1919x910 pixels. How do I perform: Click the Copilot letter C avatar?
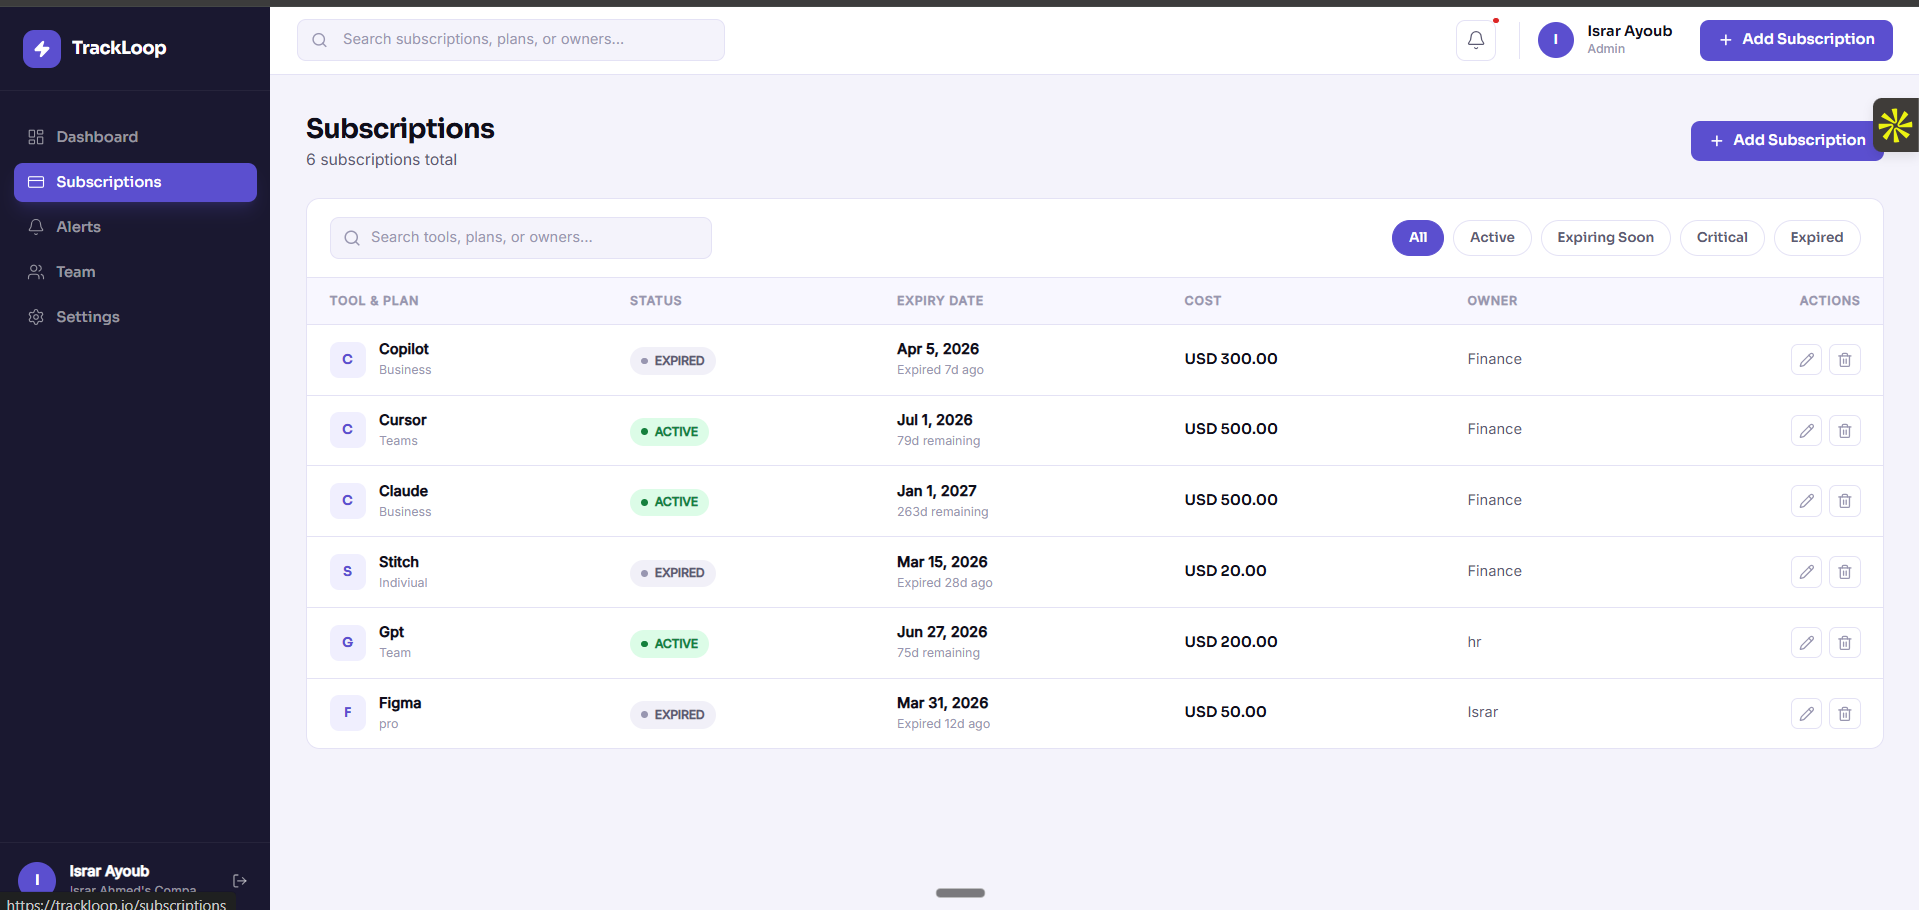pyautogui.click(x=348, y=359)
